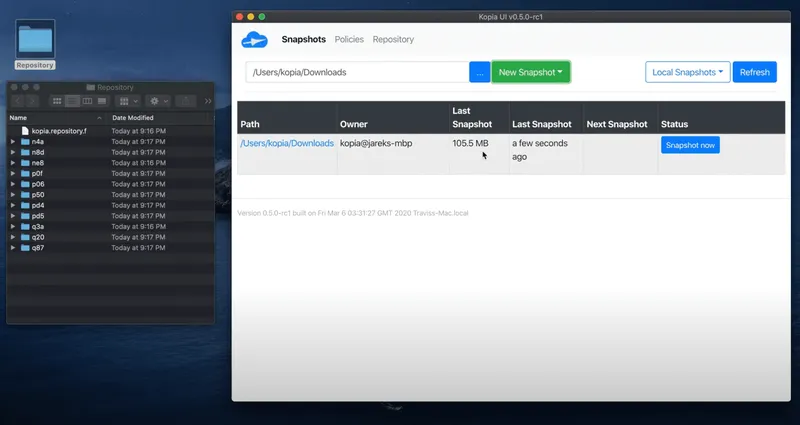Switch Finder to icon view
This screenshot has width=800, height=425.
(57, 101)
